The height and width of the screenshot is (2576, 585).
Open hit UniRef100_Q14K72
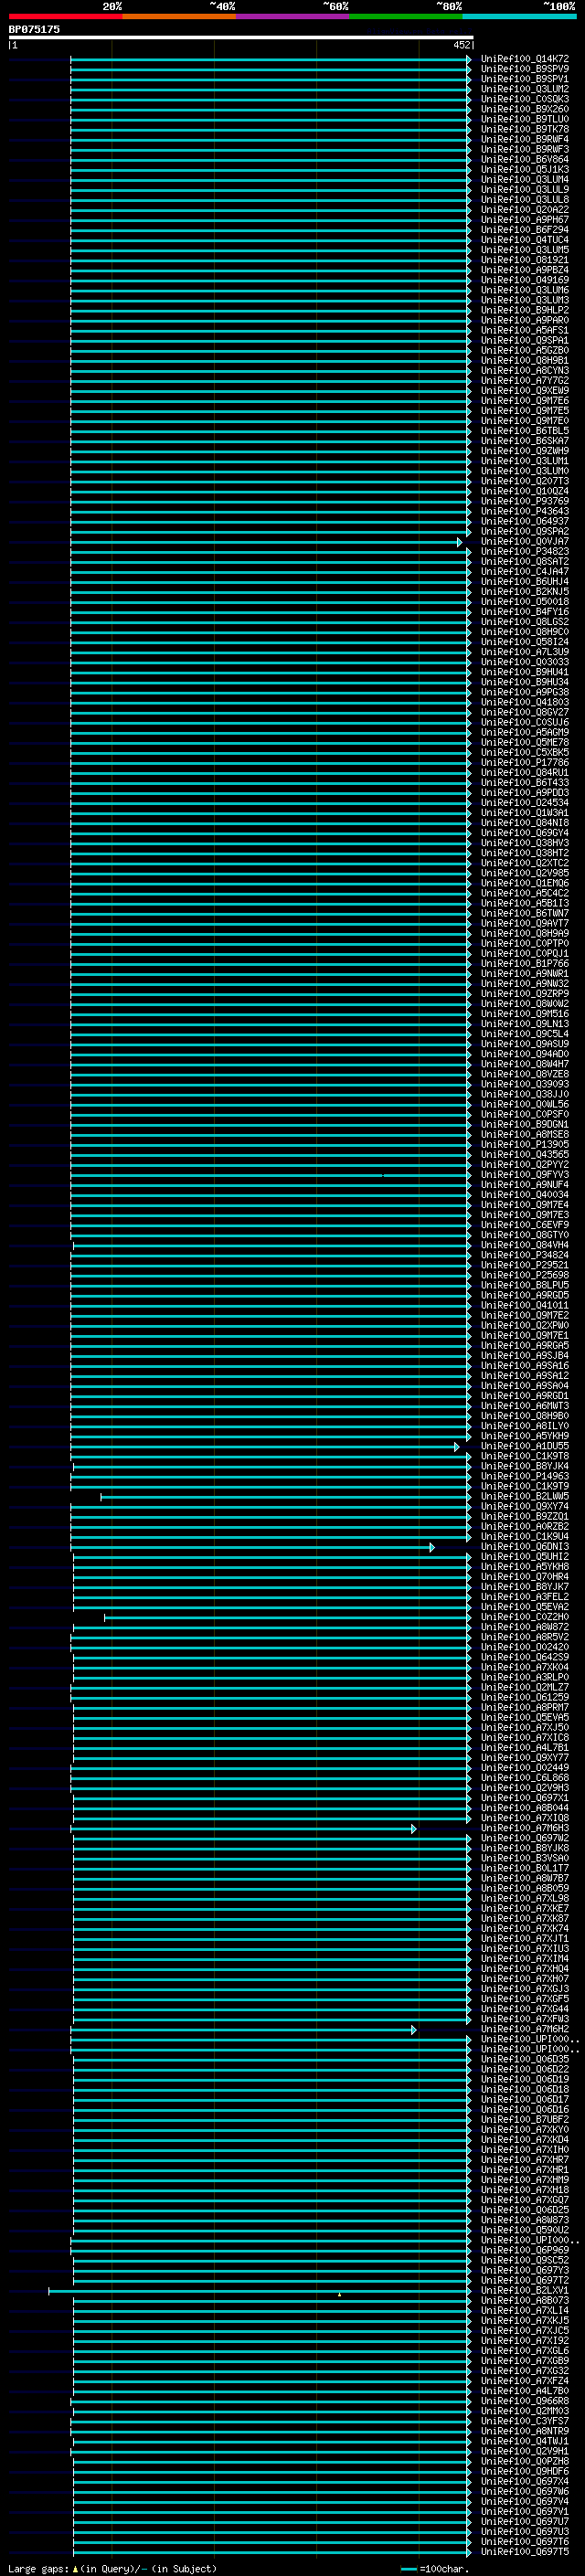tap(524, 59)
